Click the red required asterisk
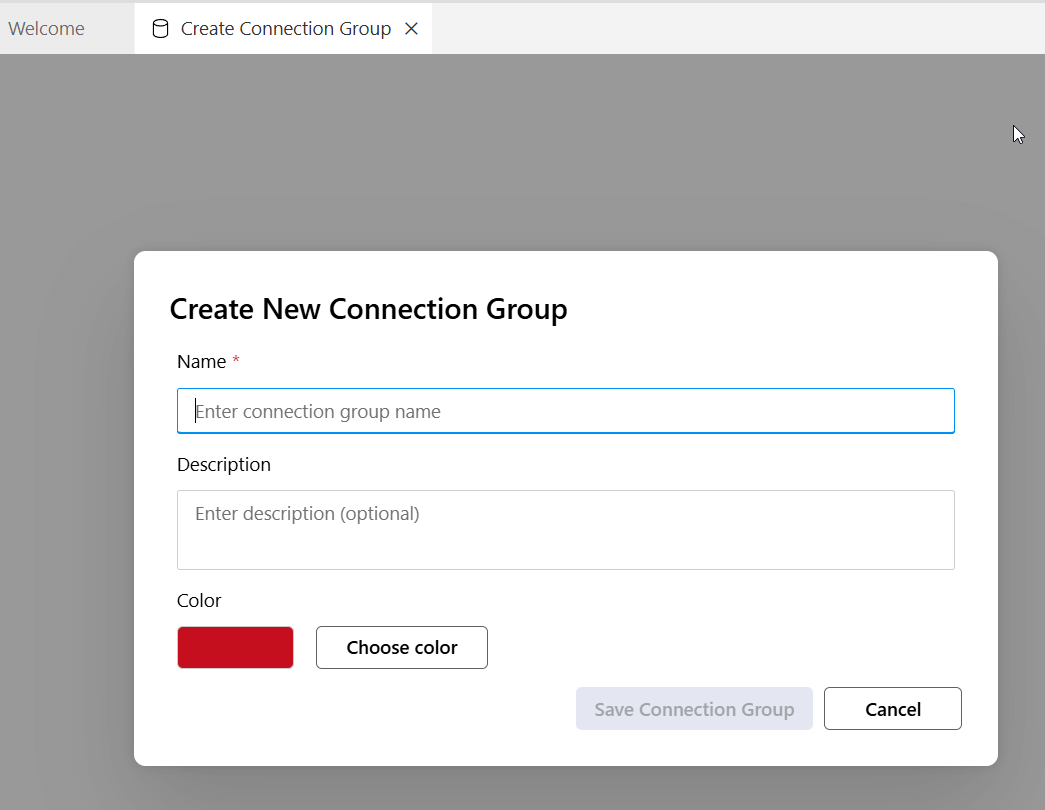 click(x=236, y=361)
